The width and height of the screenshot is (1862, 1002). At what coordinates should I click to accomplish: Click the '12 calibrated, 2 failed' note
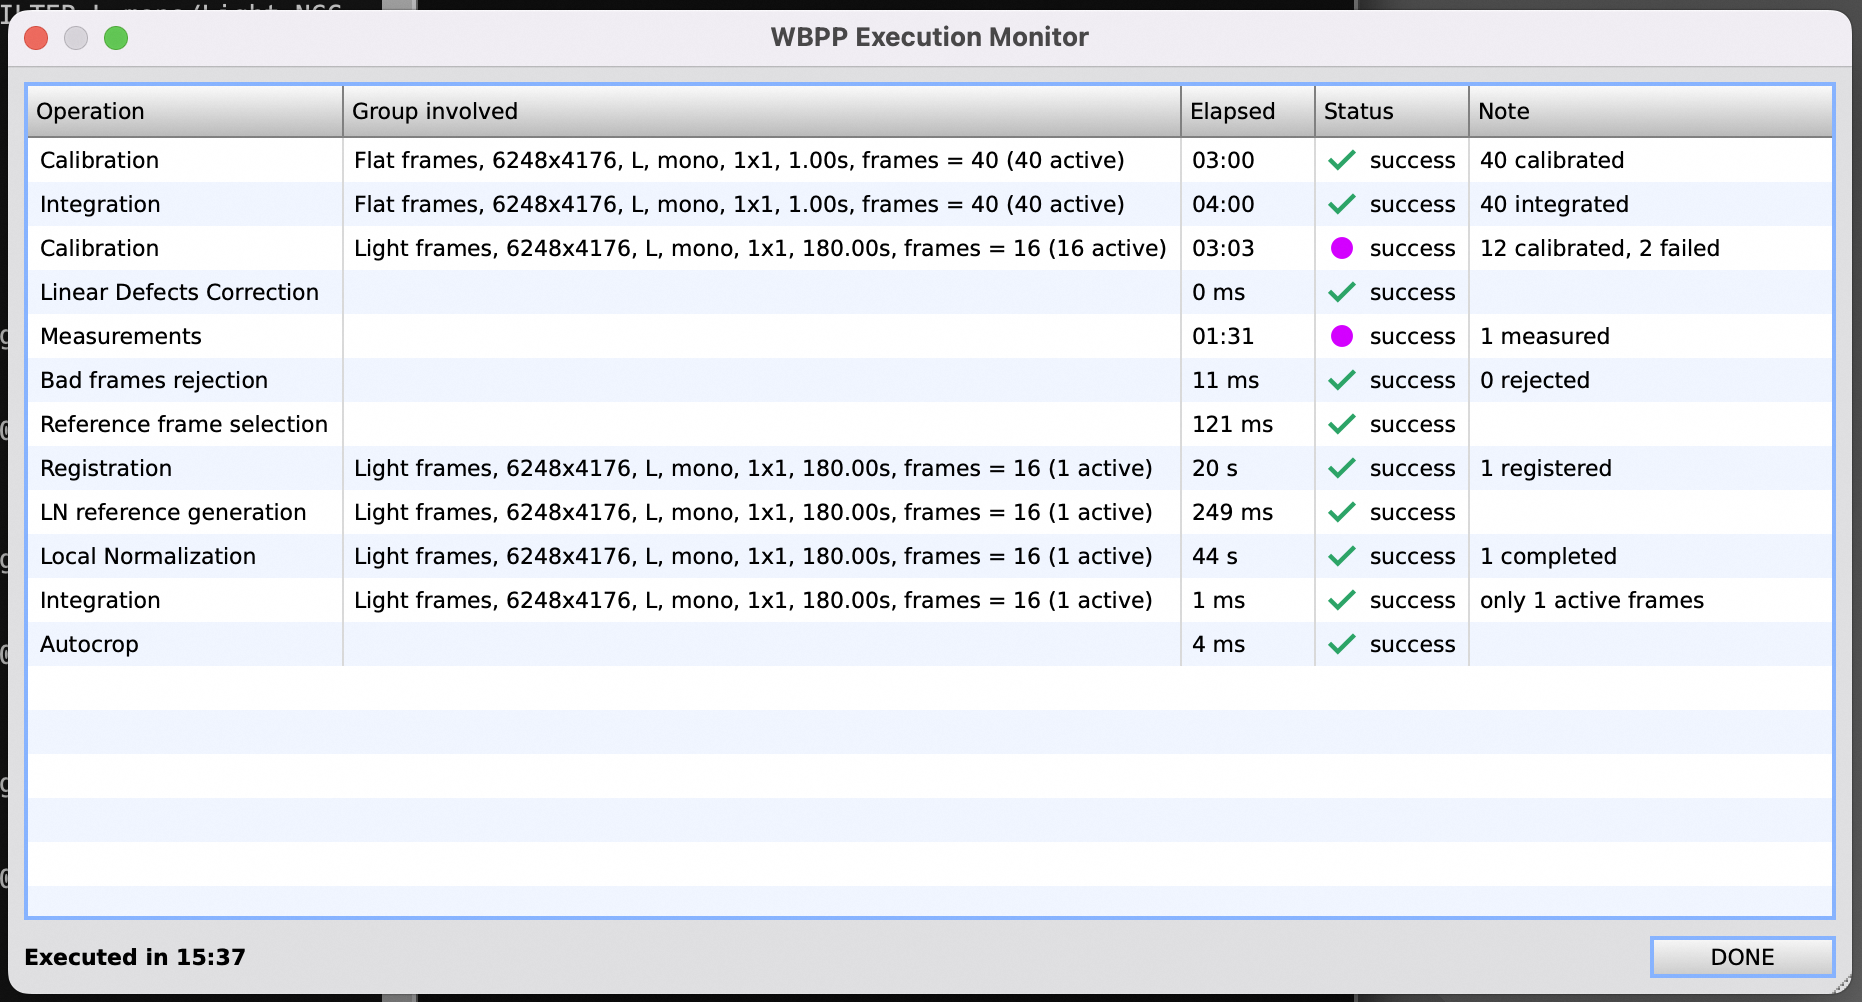(x=1599, y=248)
